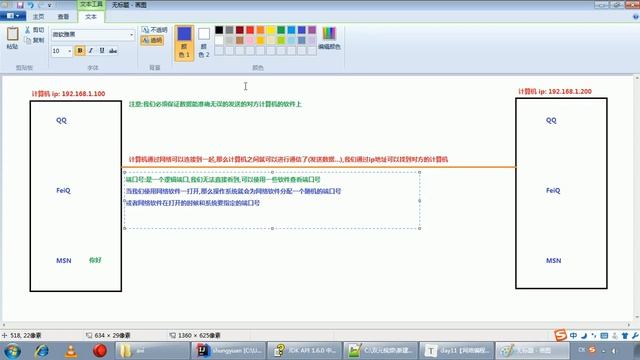Switch to the 主页 ribbon tab
Viewport: 640px width, 360px height.
coord(38,16)
